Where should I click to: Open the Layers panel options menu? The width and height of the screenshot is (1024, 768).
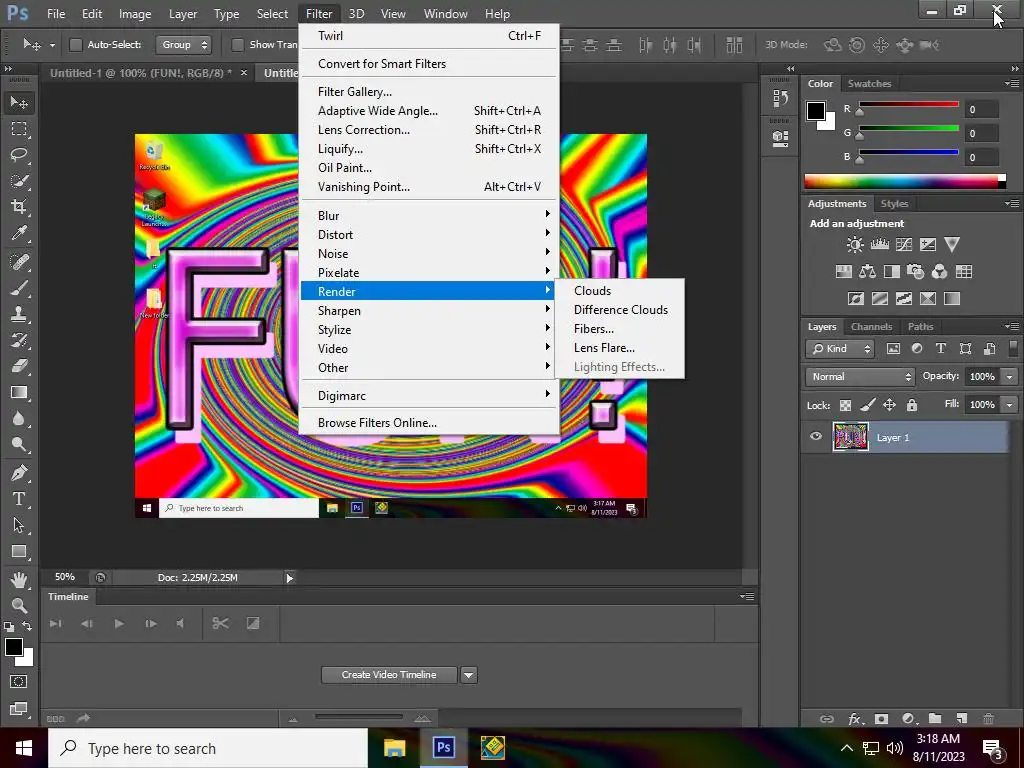pyautogui.click(x=1012, y=327)
